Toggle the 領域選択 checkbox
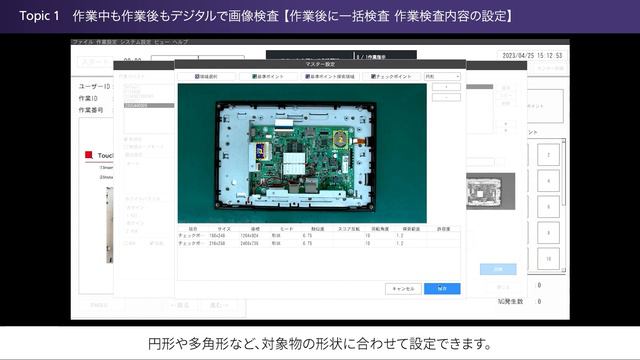 point(197,76)
